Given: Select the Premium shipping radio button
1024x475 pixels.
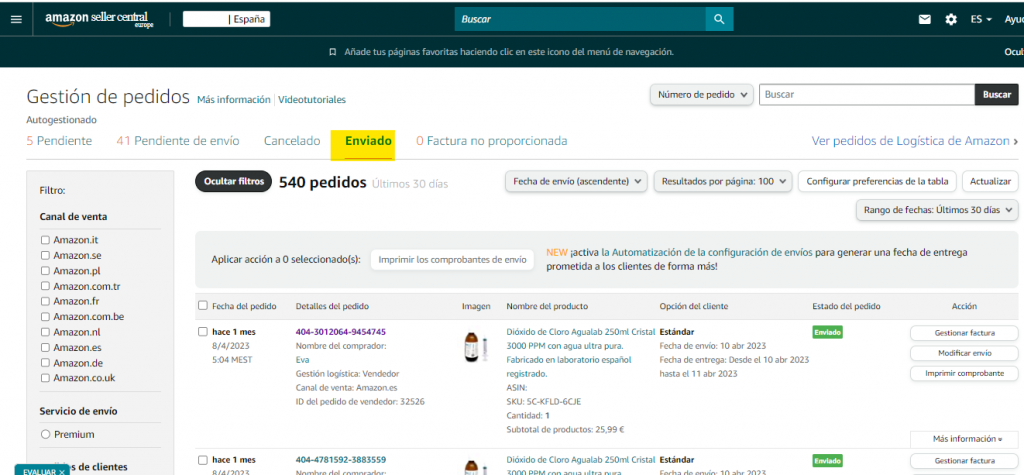Looking at the screenshot, I should tap(45, 434).
